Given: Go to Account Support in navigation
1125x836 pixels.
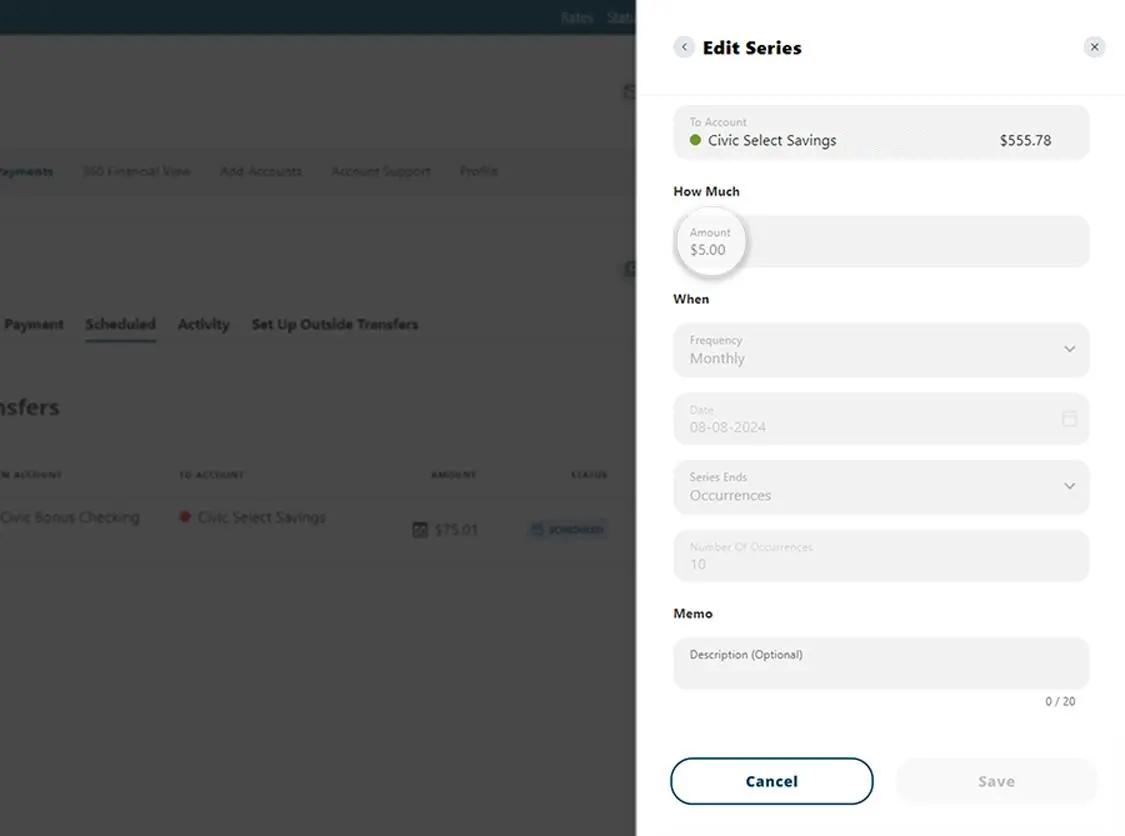Looking at the screenshot, I should 380,171.
